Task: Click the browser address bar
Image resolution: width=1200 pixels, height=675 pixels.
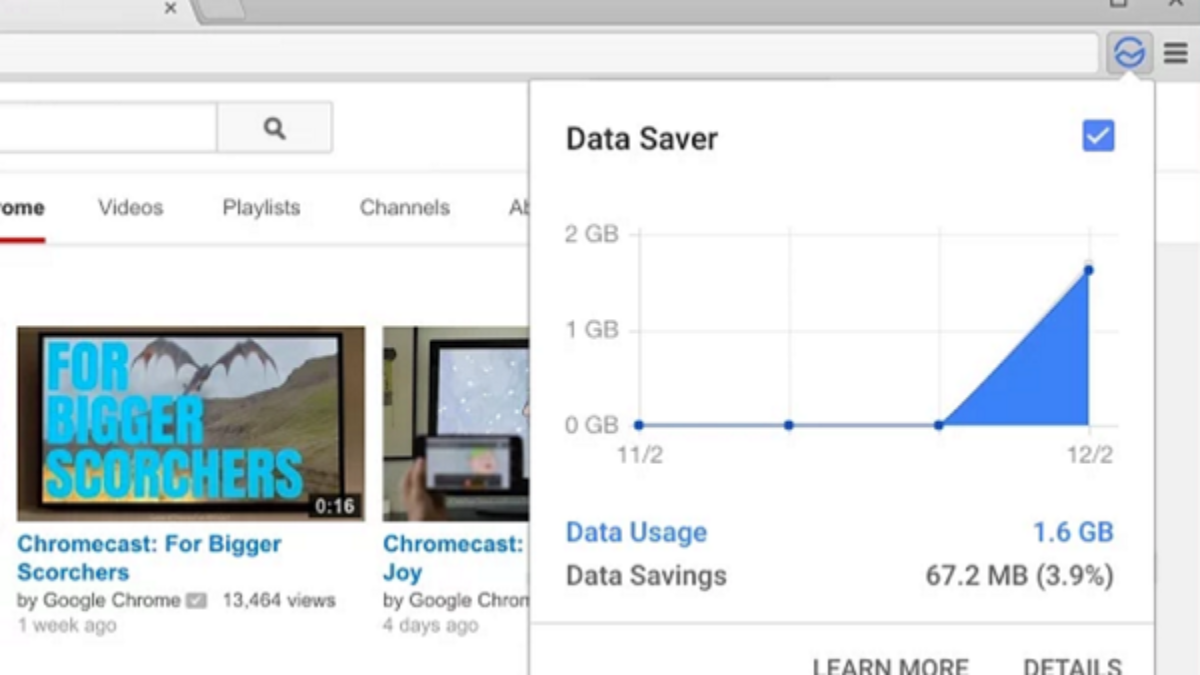Action: point(548,52)
